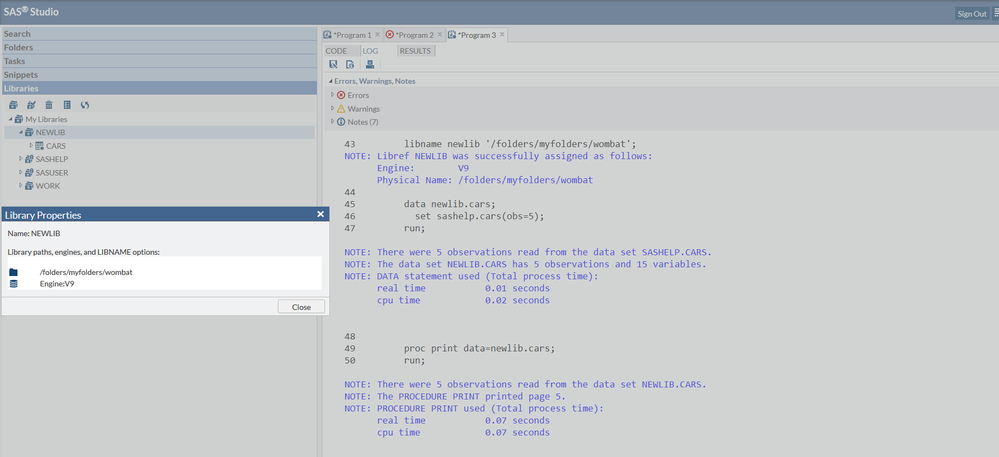Click the New Library icon
This screenshot has height=457, width=999.
coord(13,104)
